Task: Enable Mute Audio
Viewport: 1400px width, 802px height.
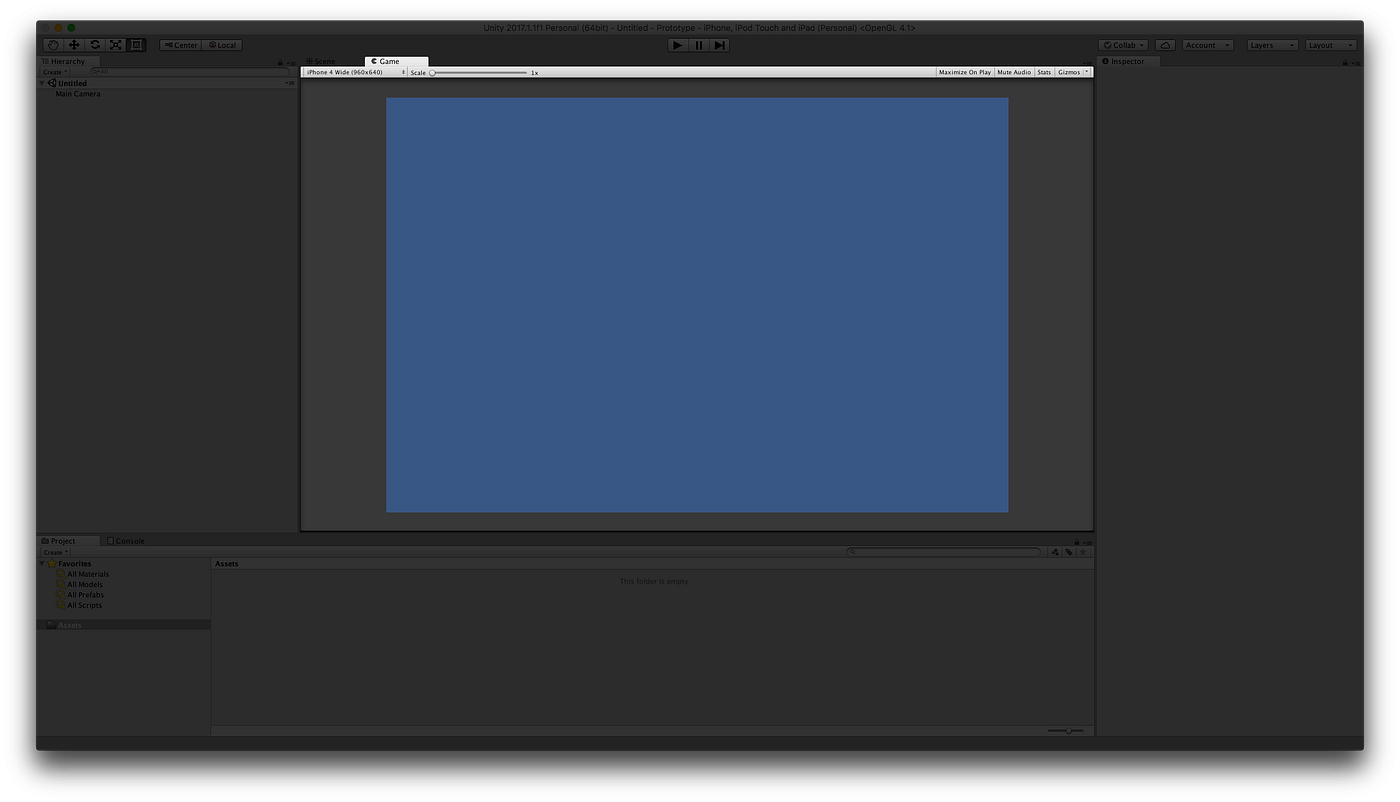Action: 1013,71
